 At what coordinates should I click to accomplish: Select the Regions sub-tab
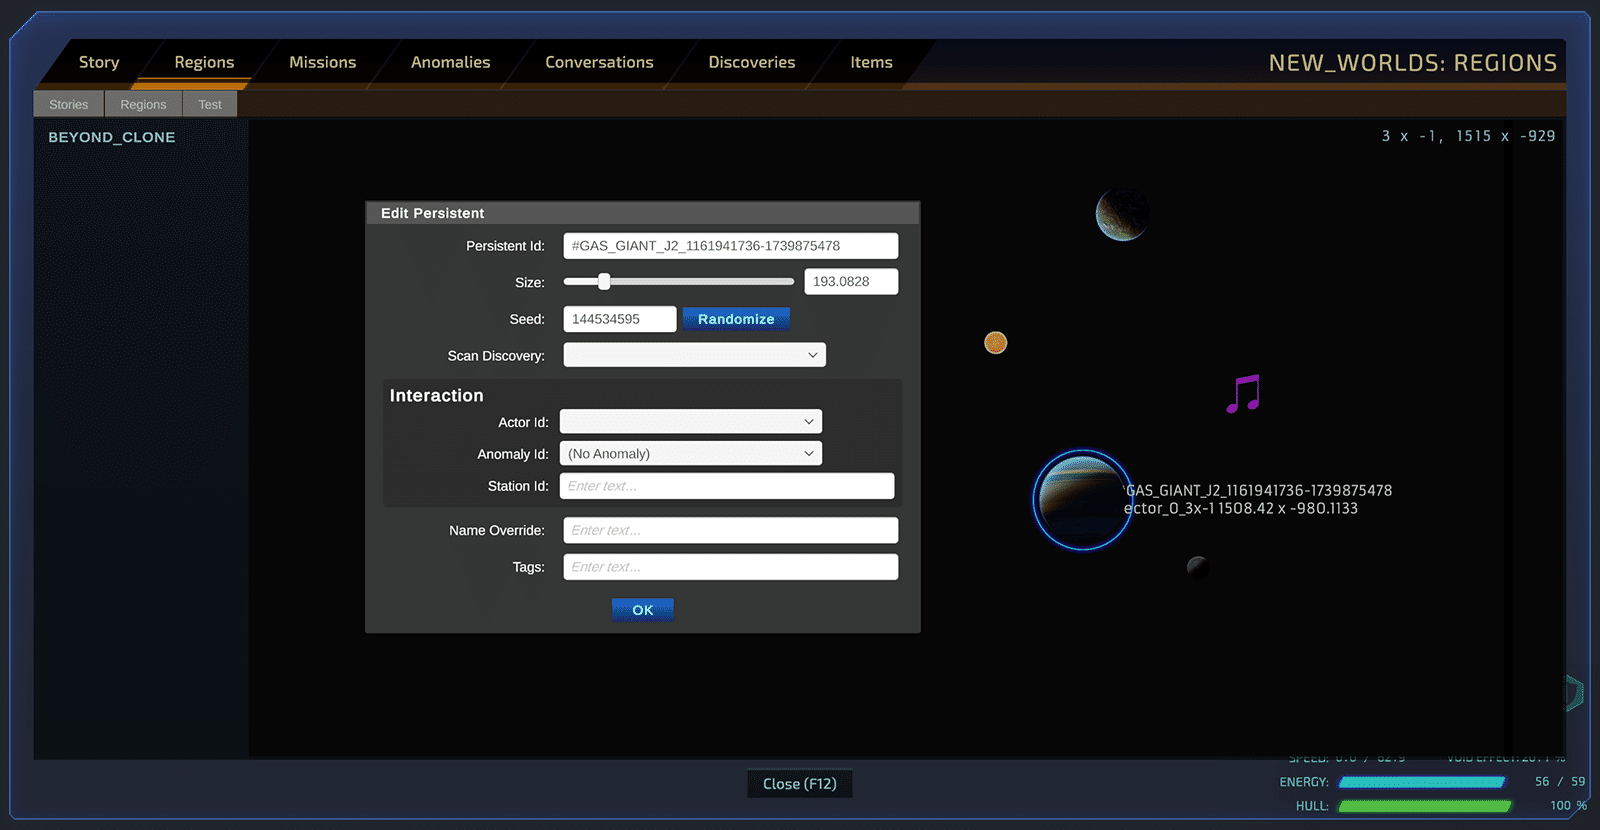tap(143, 104)
